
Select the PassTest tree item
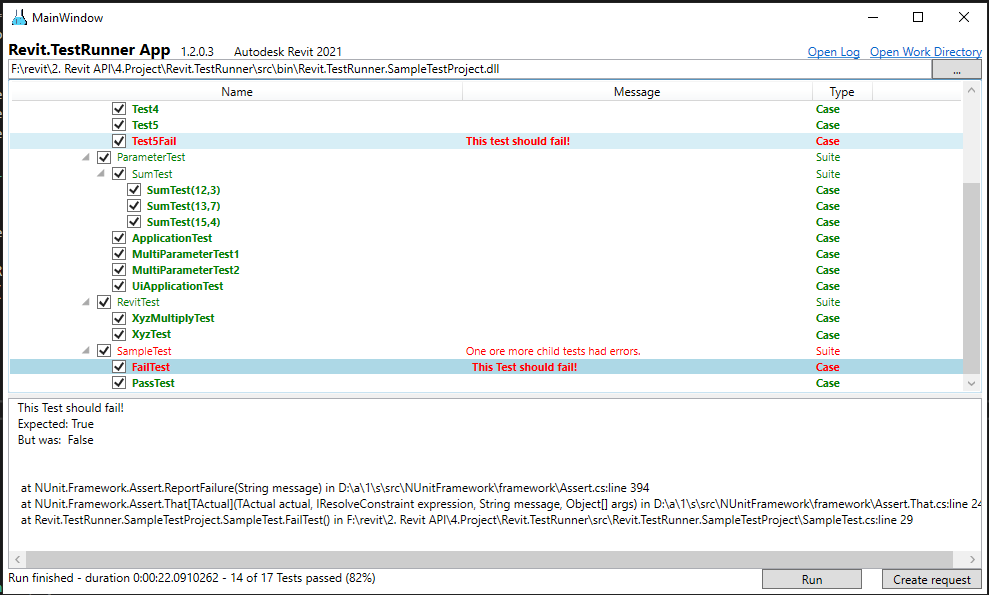click(153, 383)
